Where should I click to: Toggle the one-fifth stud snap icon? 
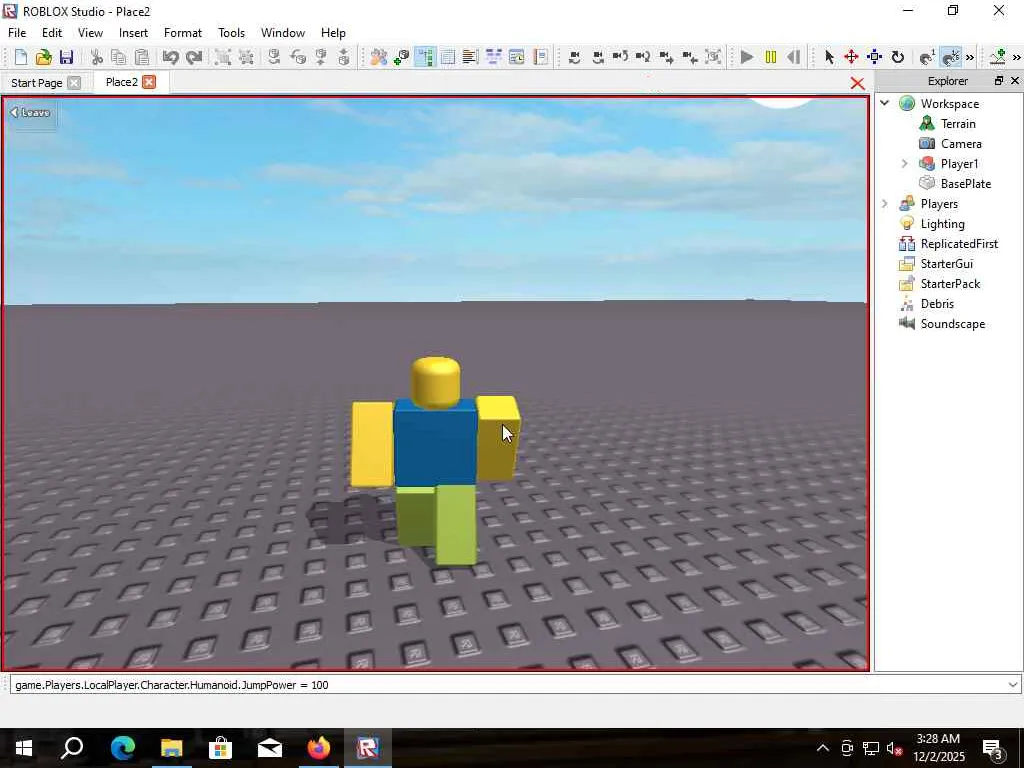click(x=951, y=57)
